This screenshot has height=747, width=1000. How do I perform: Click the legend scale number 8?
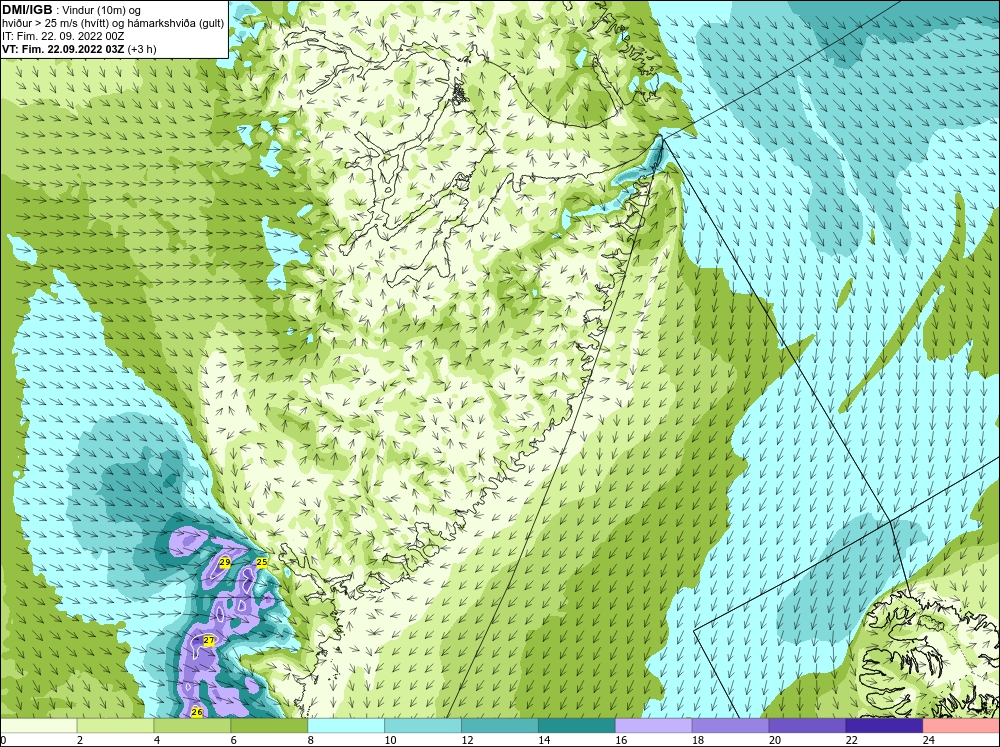tap(311, 740)
